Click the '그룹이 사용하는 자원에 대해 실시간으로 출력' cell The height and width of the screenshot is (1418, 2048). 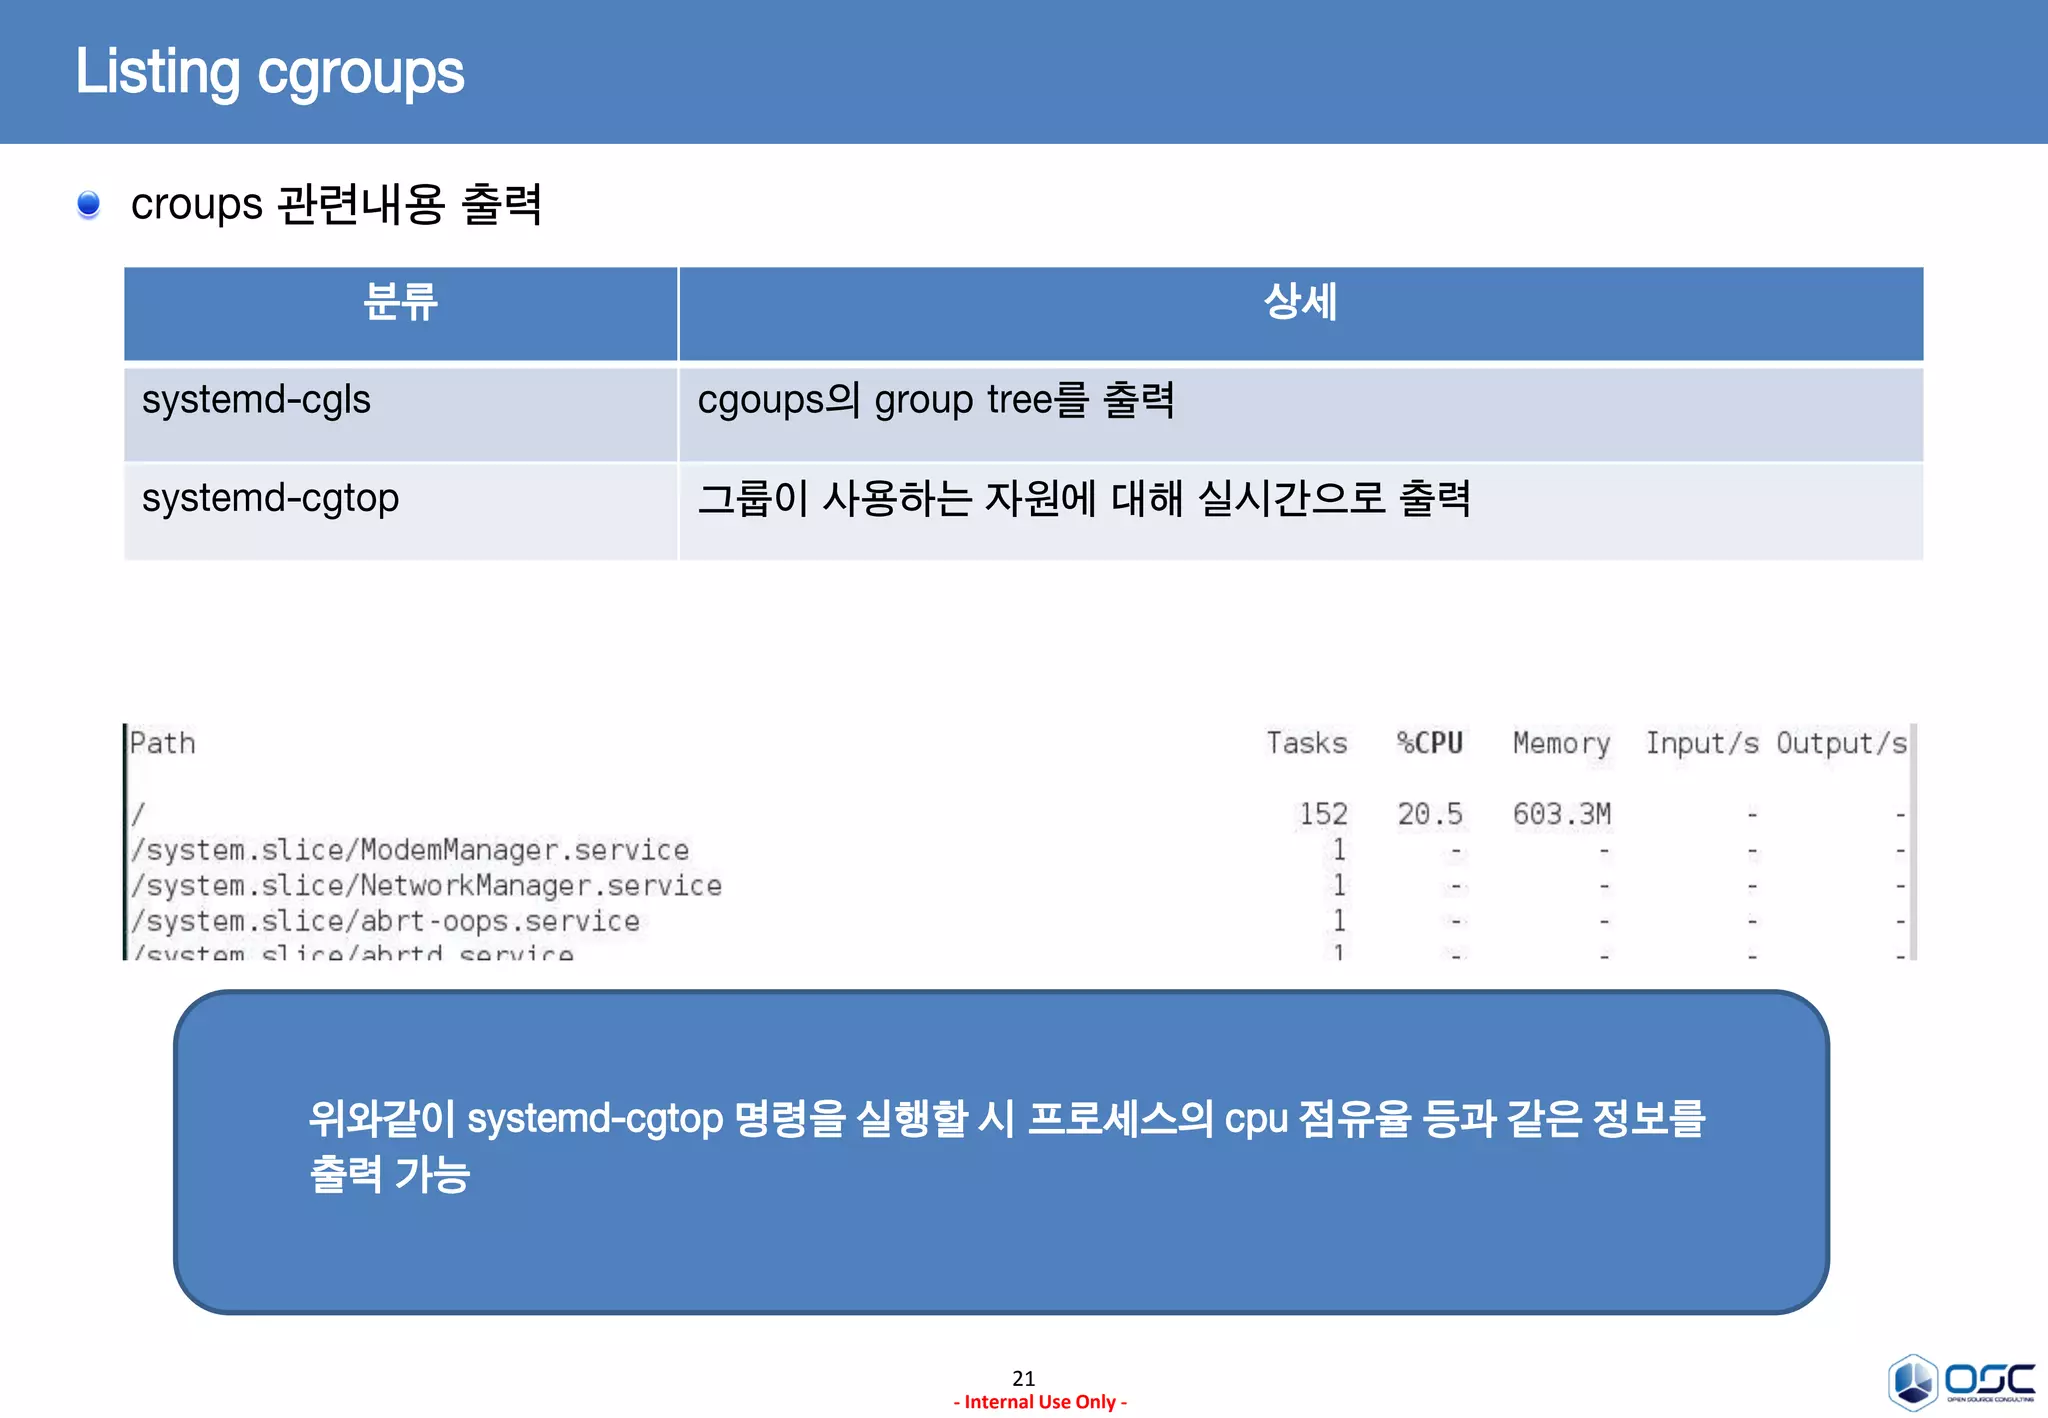1300,511
